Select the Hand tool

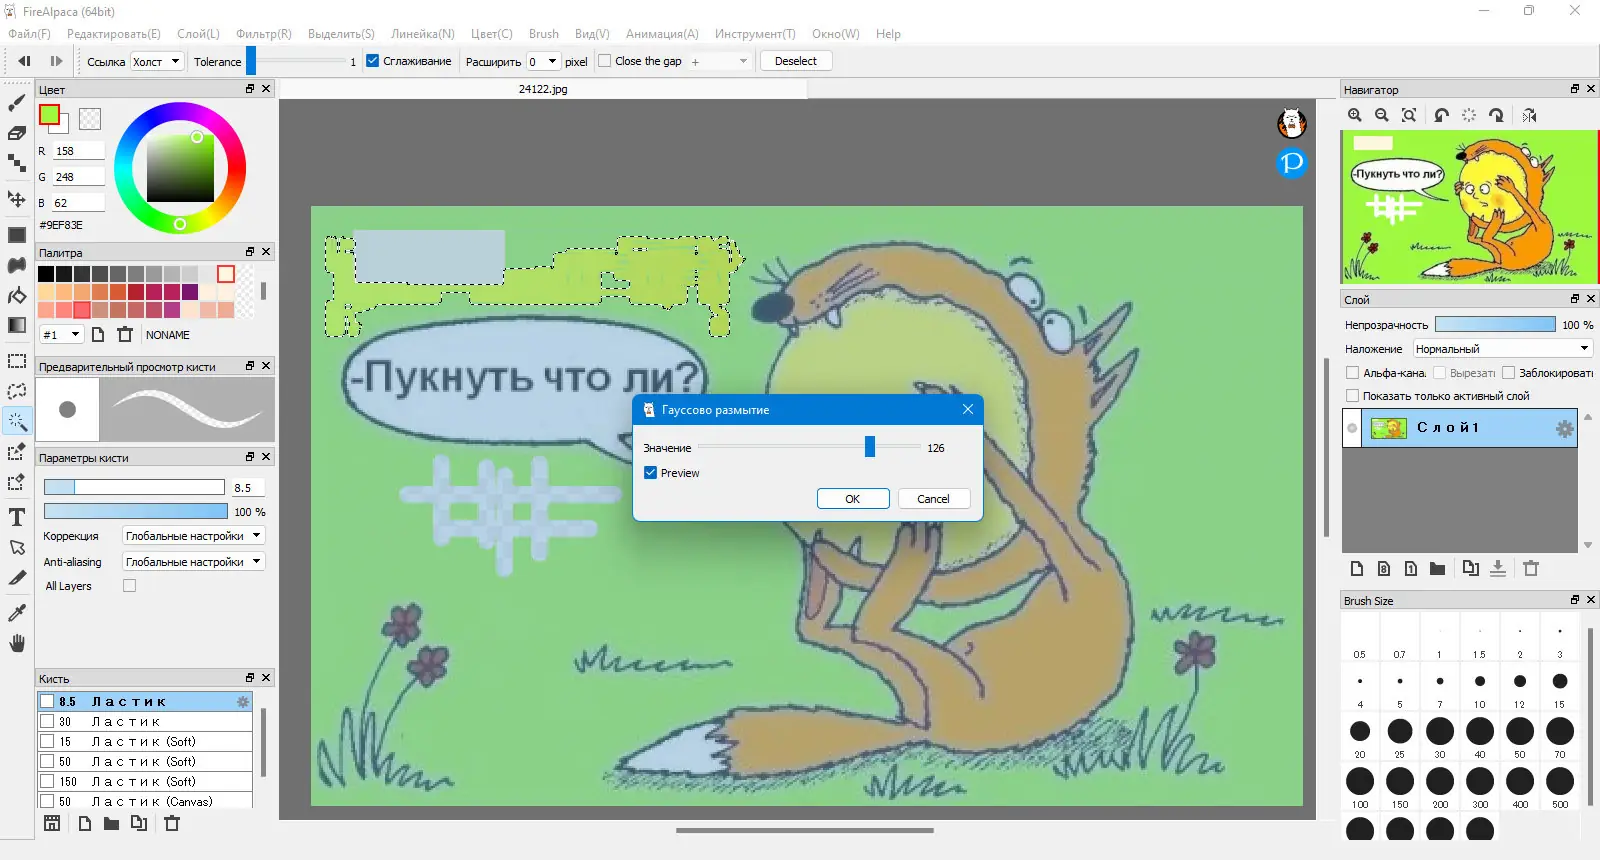pos(17,643)
